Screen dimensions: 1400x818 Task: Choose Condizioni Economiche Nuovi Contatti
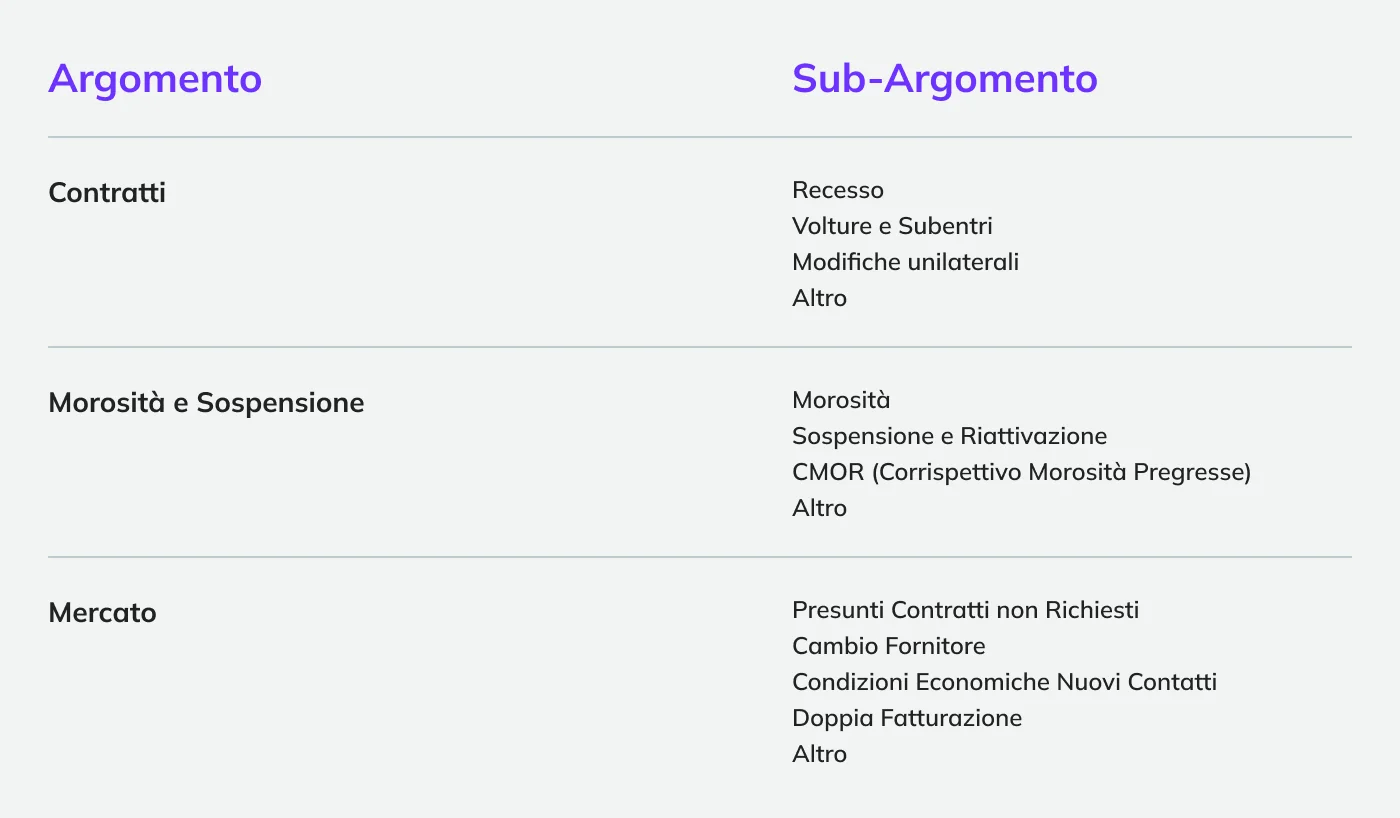1004,682
